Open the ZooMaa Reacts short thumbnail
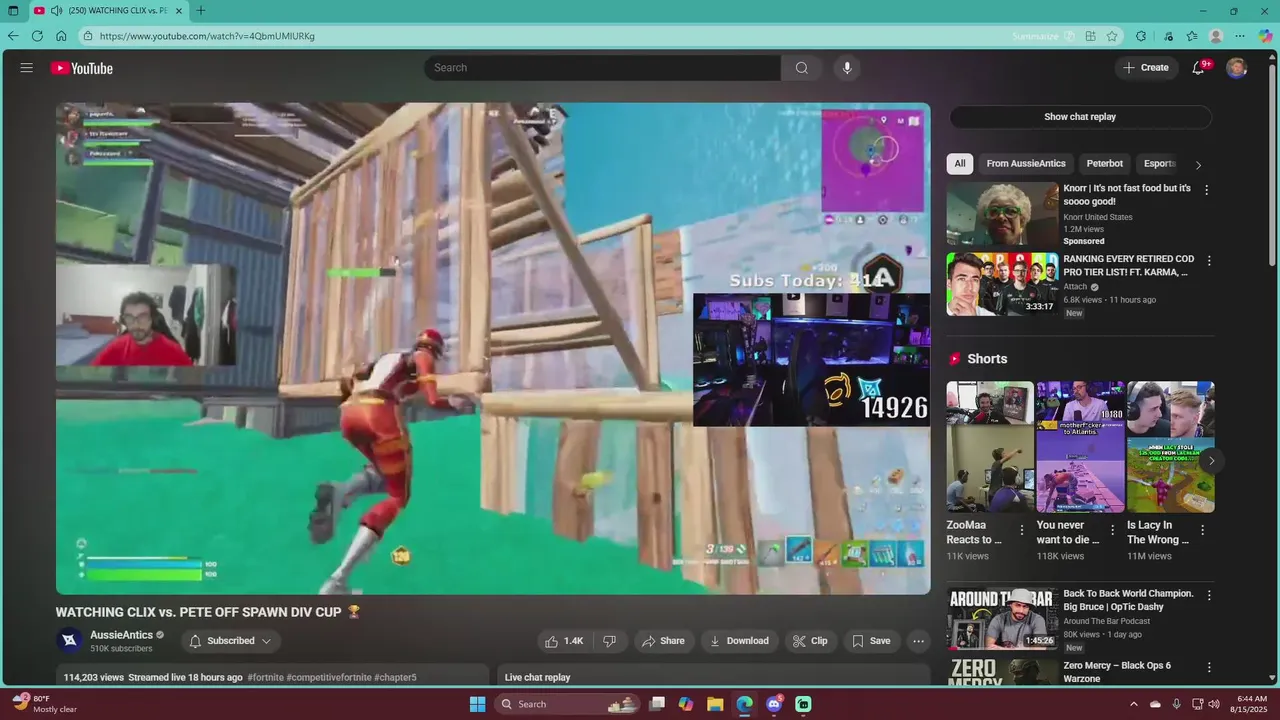This screenshot has height=720, width=1280. click(x=990, y=447)
